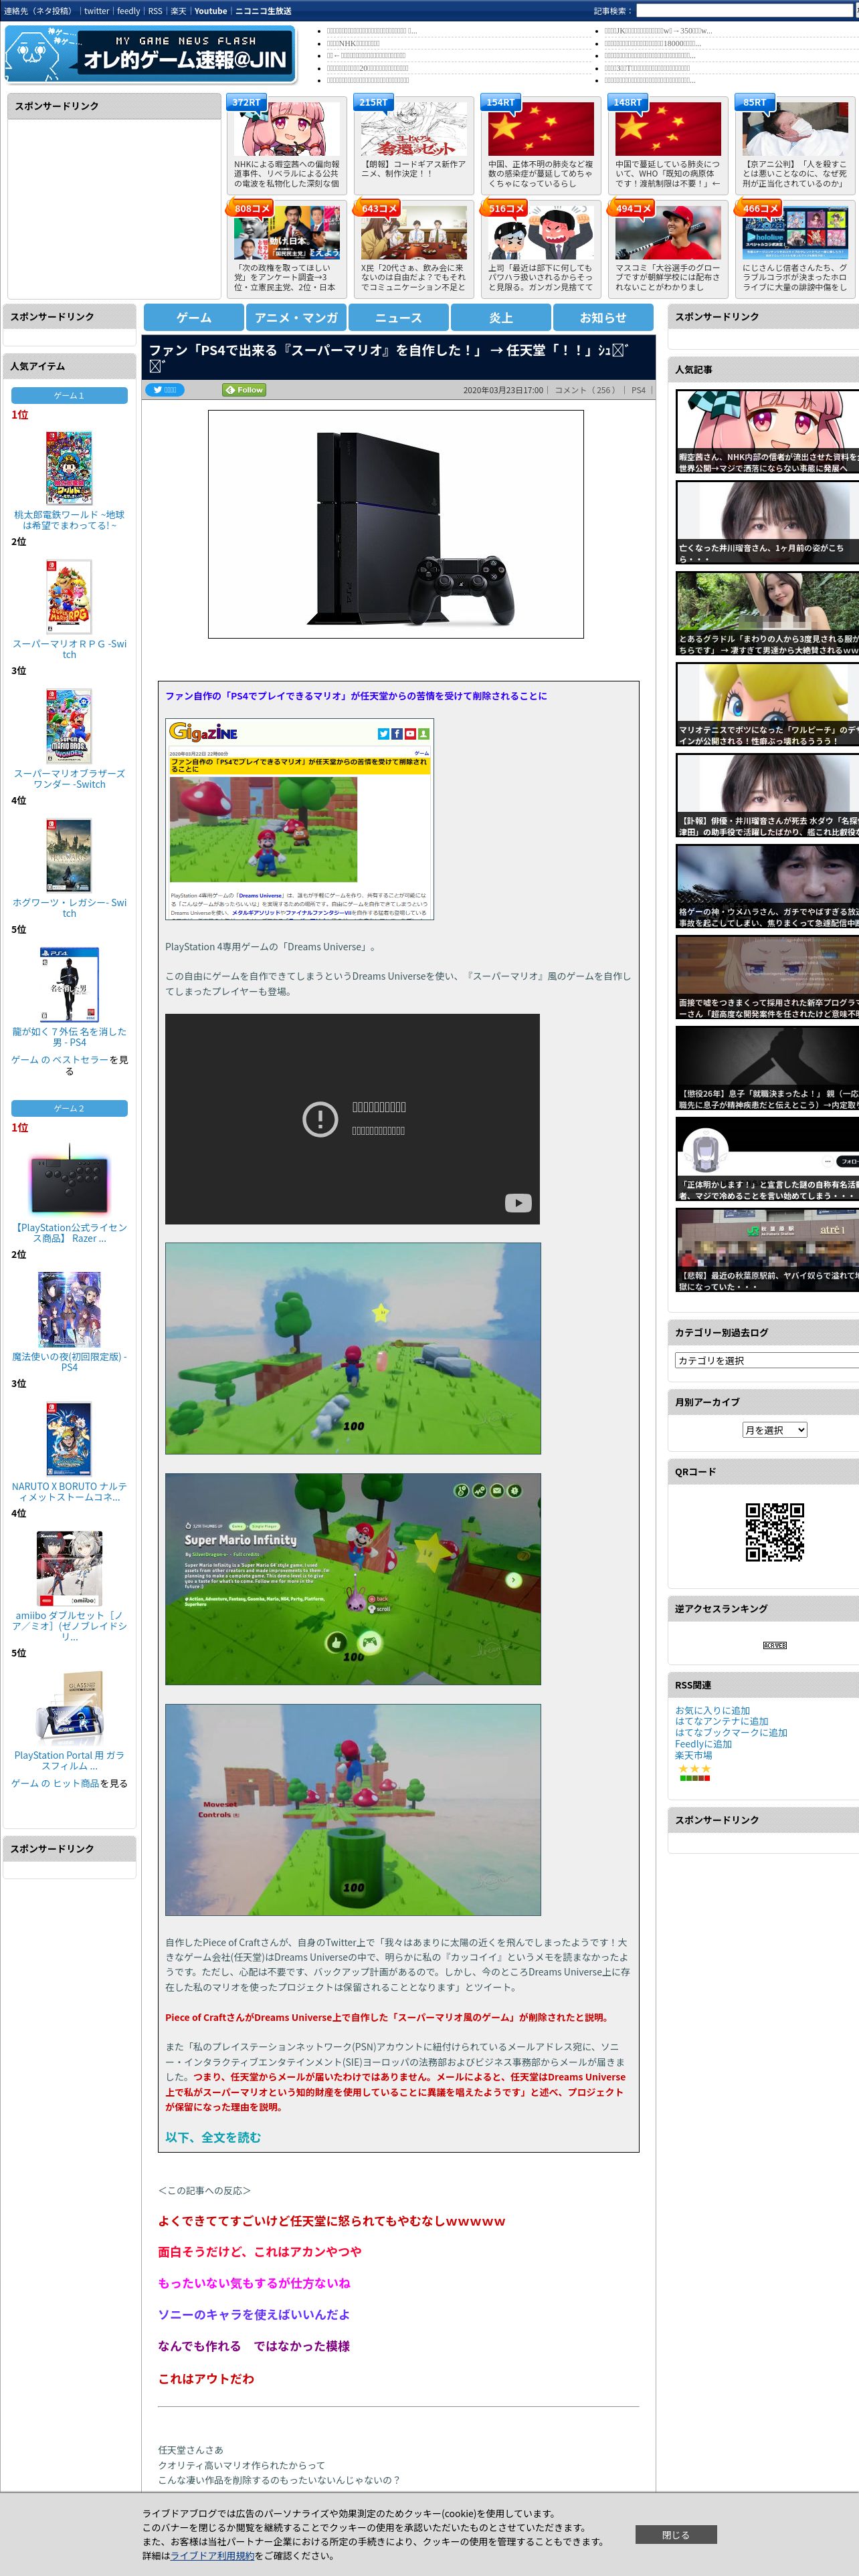Open the feedly link in top bar
The height and width of the screenshot is (2576, 859).
[x=128, y=11]
